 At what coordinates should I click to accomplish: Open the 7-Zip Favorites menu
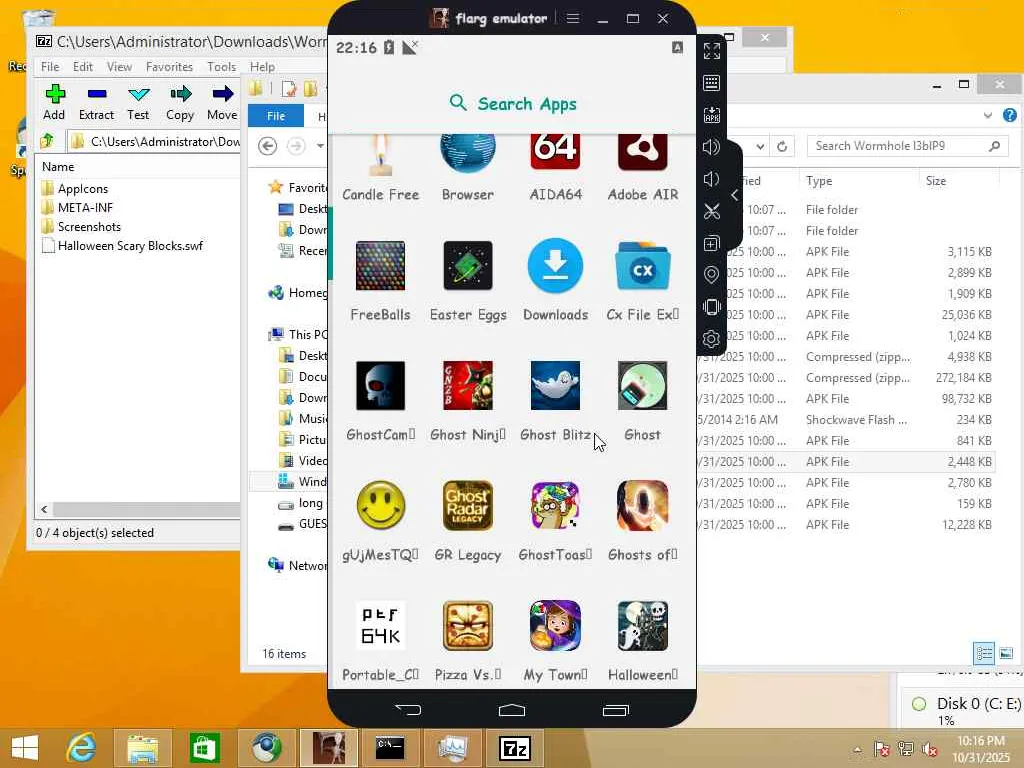pyautogui.click(x=169, y=67)
